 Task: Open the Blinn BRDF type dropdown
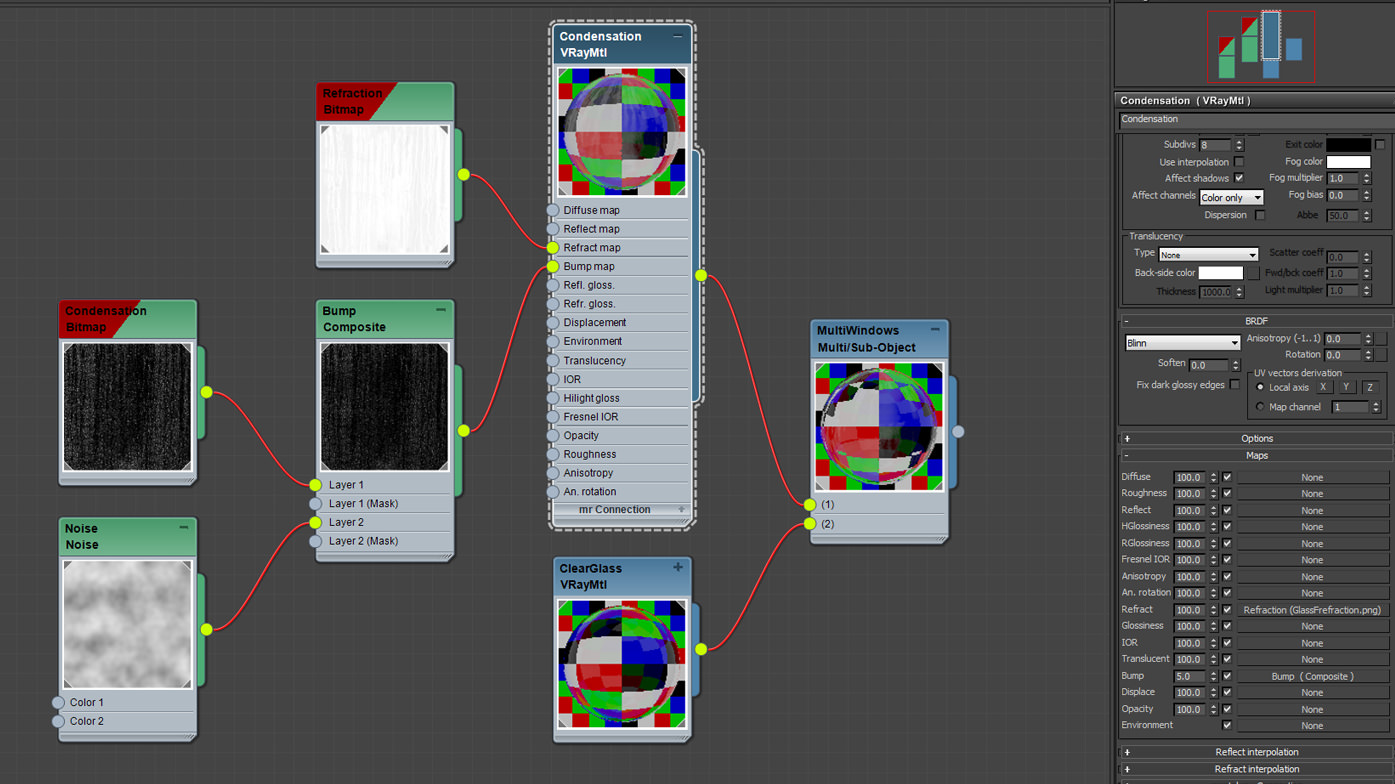pyautogui.click(x=1182, y=343)
